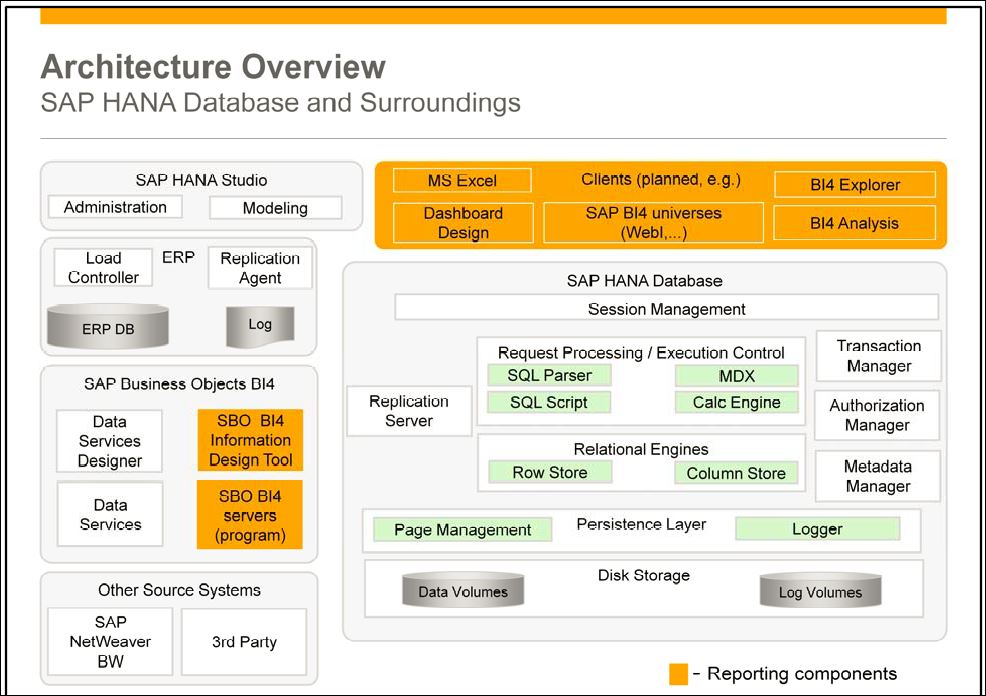Click SAP BI4 universes (WebI,...) box
This screenshot has height=696, width=986.
[x=653, y=223]
